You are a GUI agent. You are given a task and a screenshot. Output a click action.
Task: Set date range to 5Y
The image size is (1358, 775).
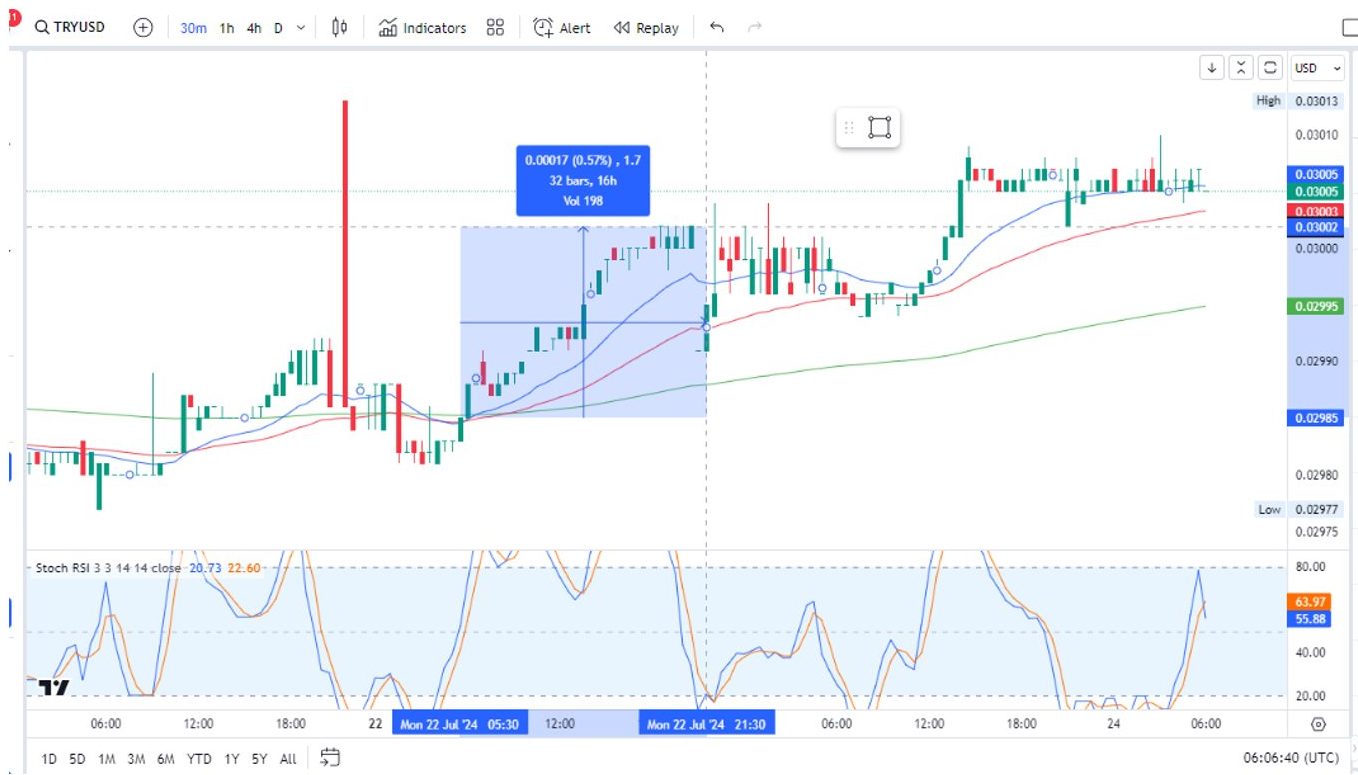259,759
